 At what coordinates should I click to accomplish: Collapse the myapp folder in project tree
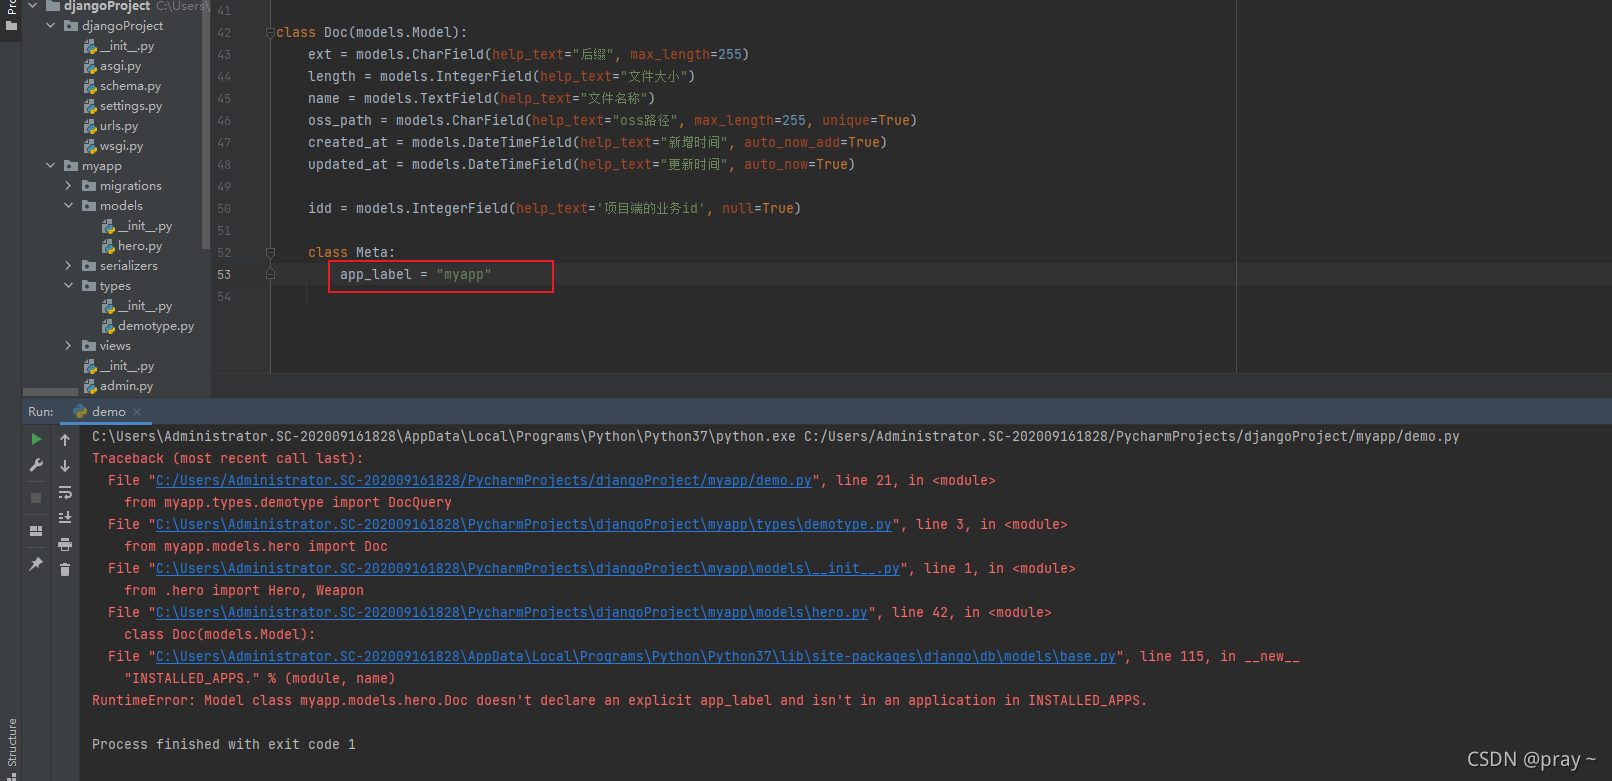tap(51, 166)
